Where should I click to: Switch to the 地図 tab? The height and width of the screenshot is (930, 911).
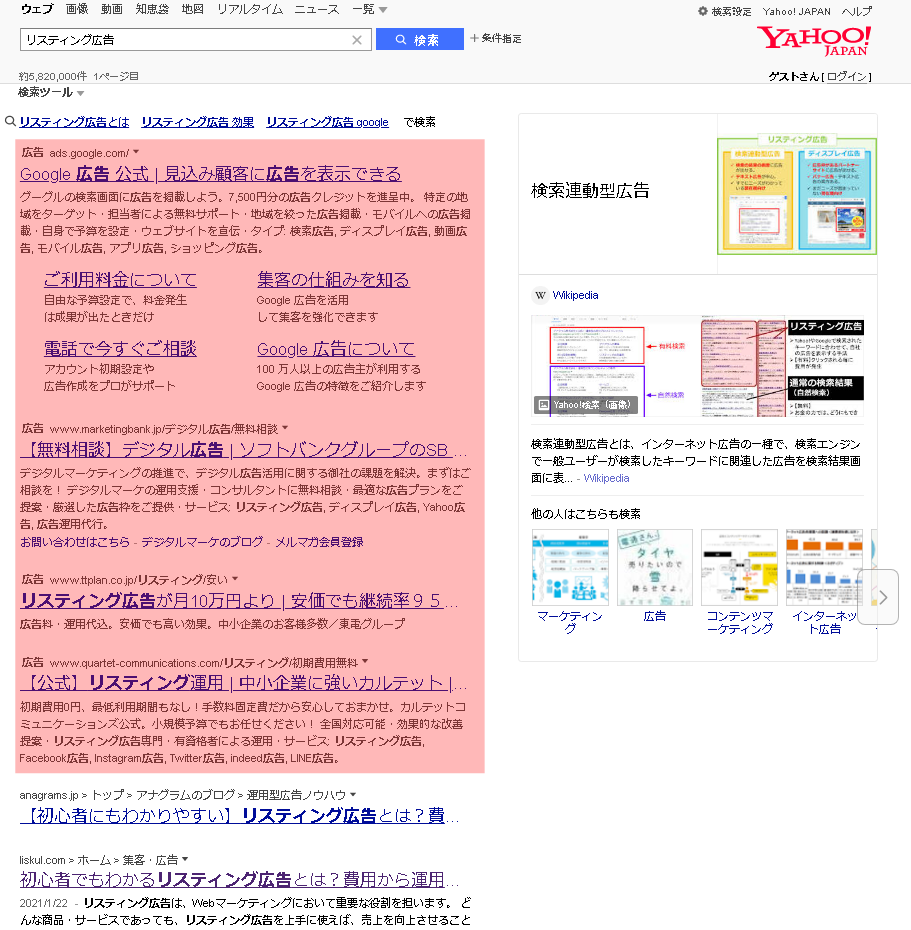tap(192, 9)
